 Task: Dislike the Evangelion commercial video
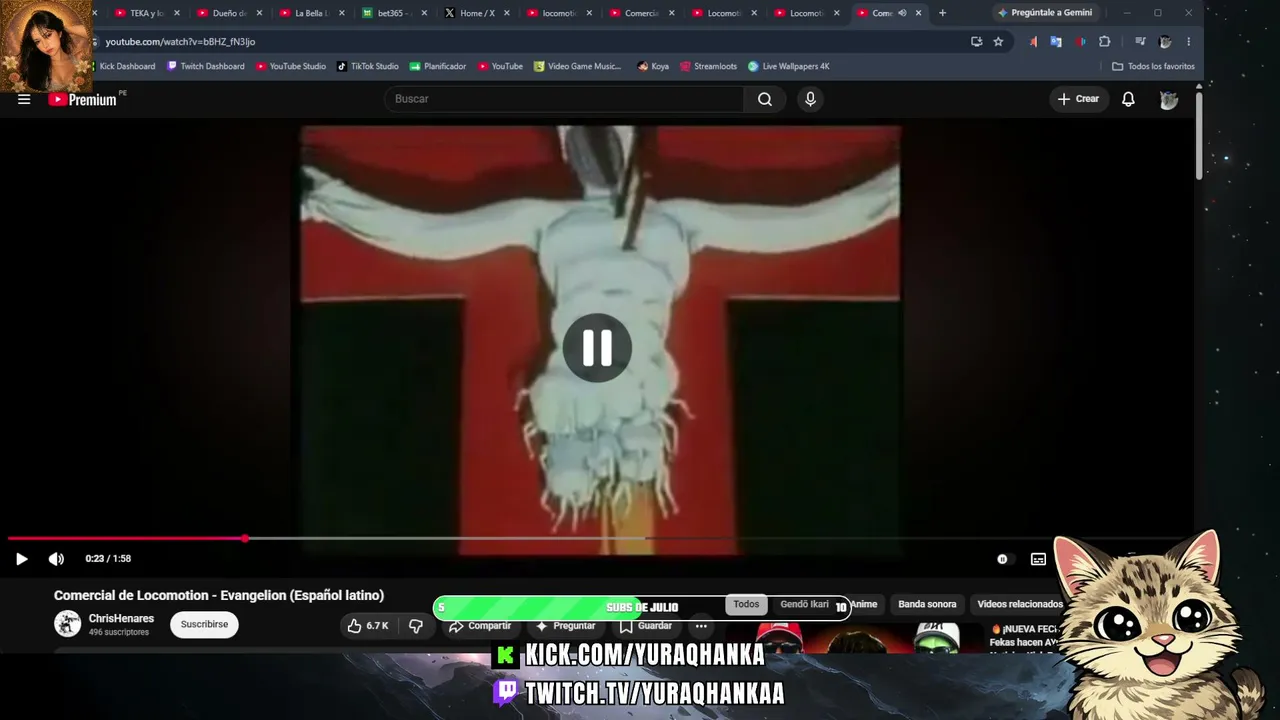pyautogui.click(x=416, y=626)
